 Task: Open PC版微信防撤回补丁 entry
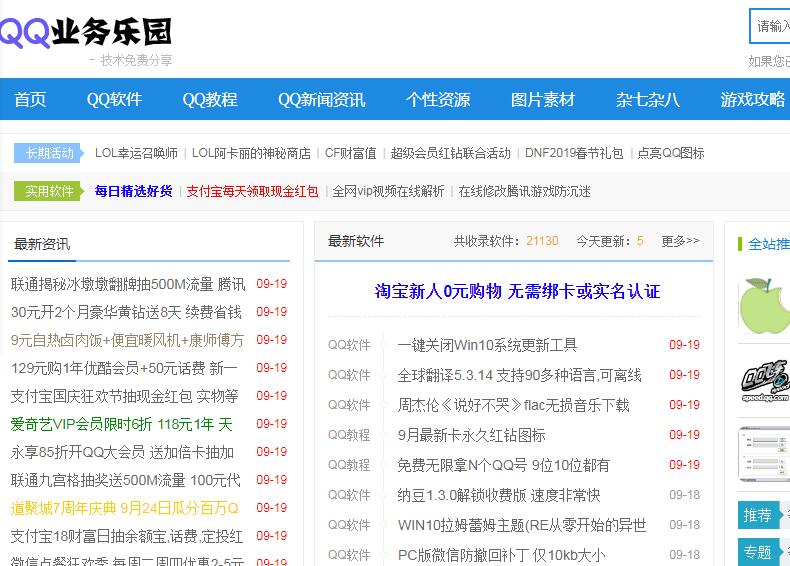click(x=501, y=555)
